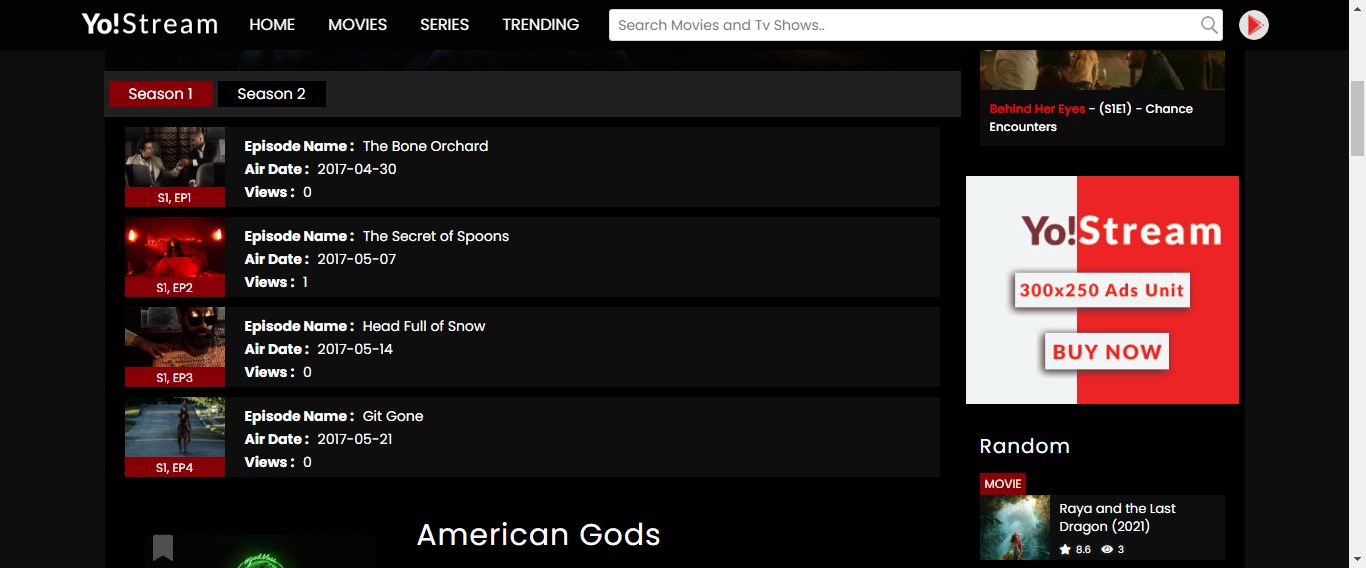Click air date 2017-05-14

click(x=355, y=349)
